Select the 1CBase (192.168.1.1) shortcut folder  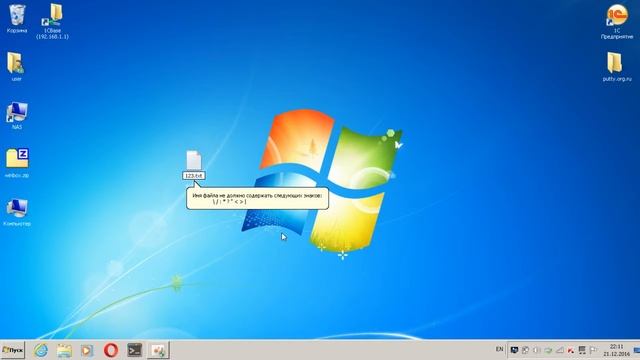coord(52,21)
